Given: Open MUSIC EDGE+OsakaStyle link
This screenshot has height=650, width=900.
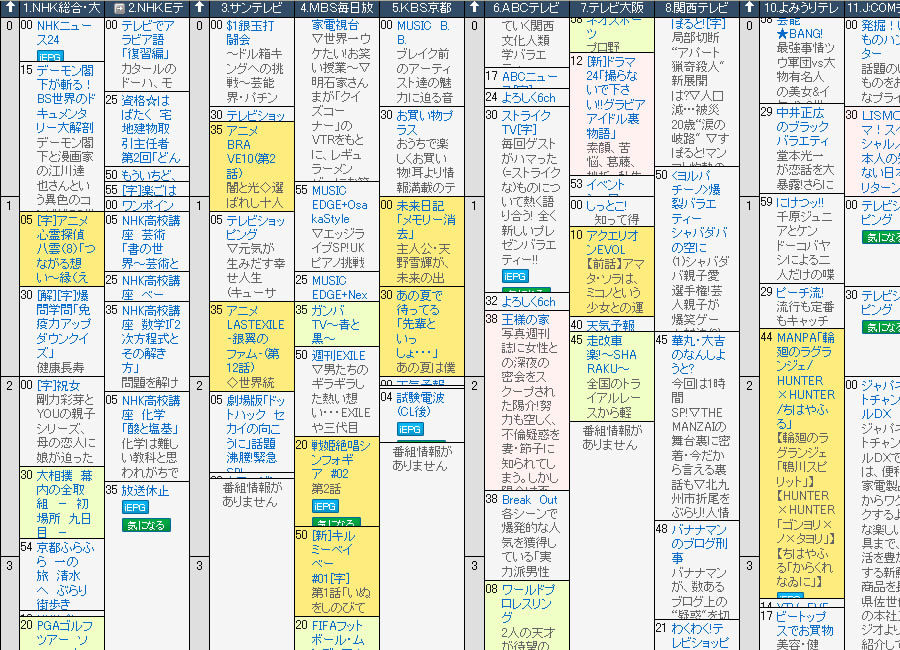Looking at the screenshot, I should [339, 204].
